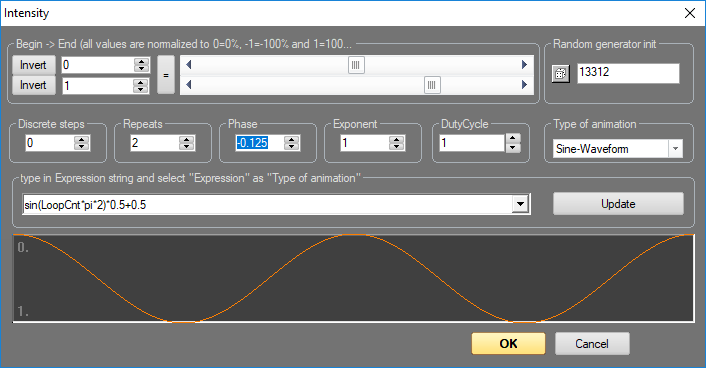Click the right arrow of the End slider
This screenshot has height=368, width=706.
pos(524,85)
